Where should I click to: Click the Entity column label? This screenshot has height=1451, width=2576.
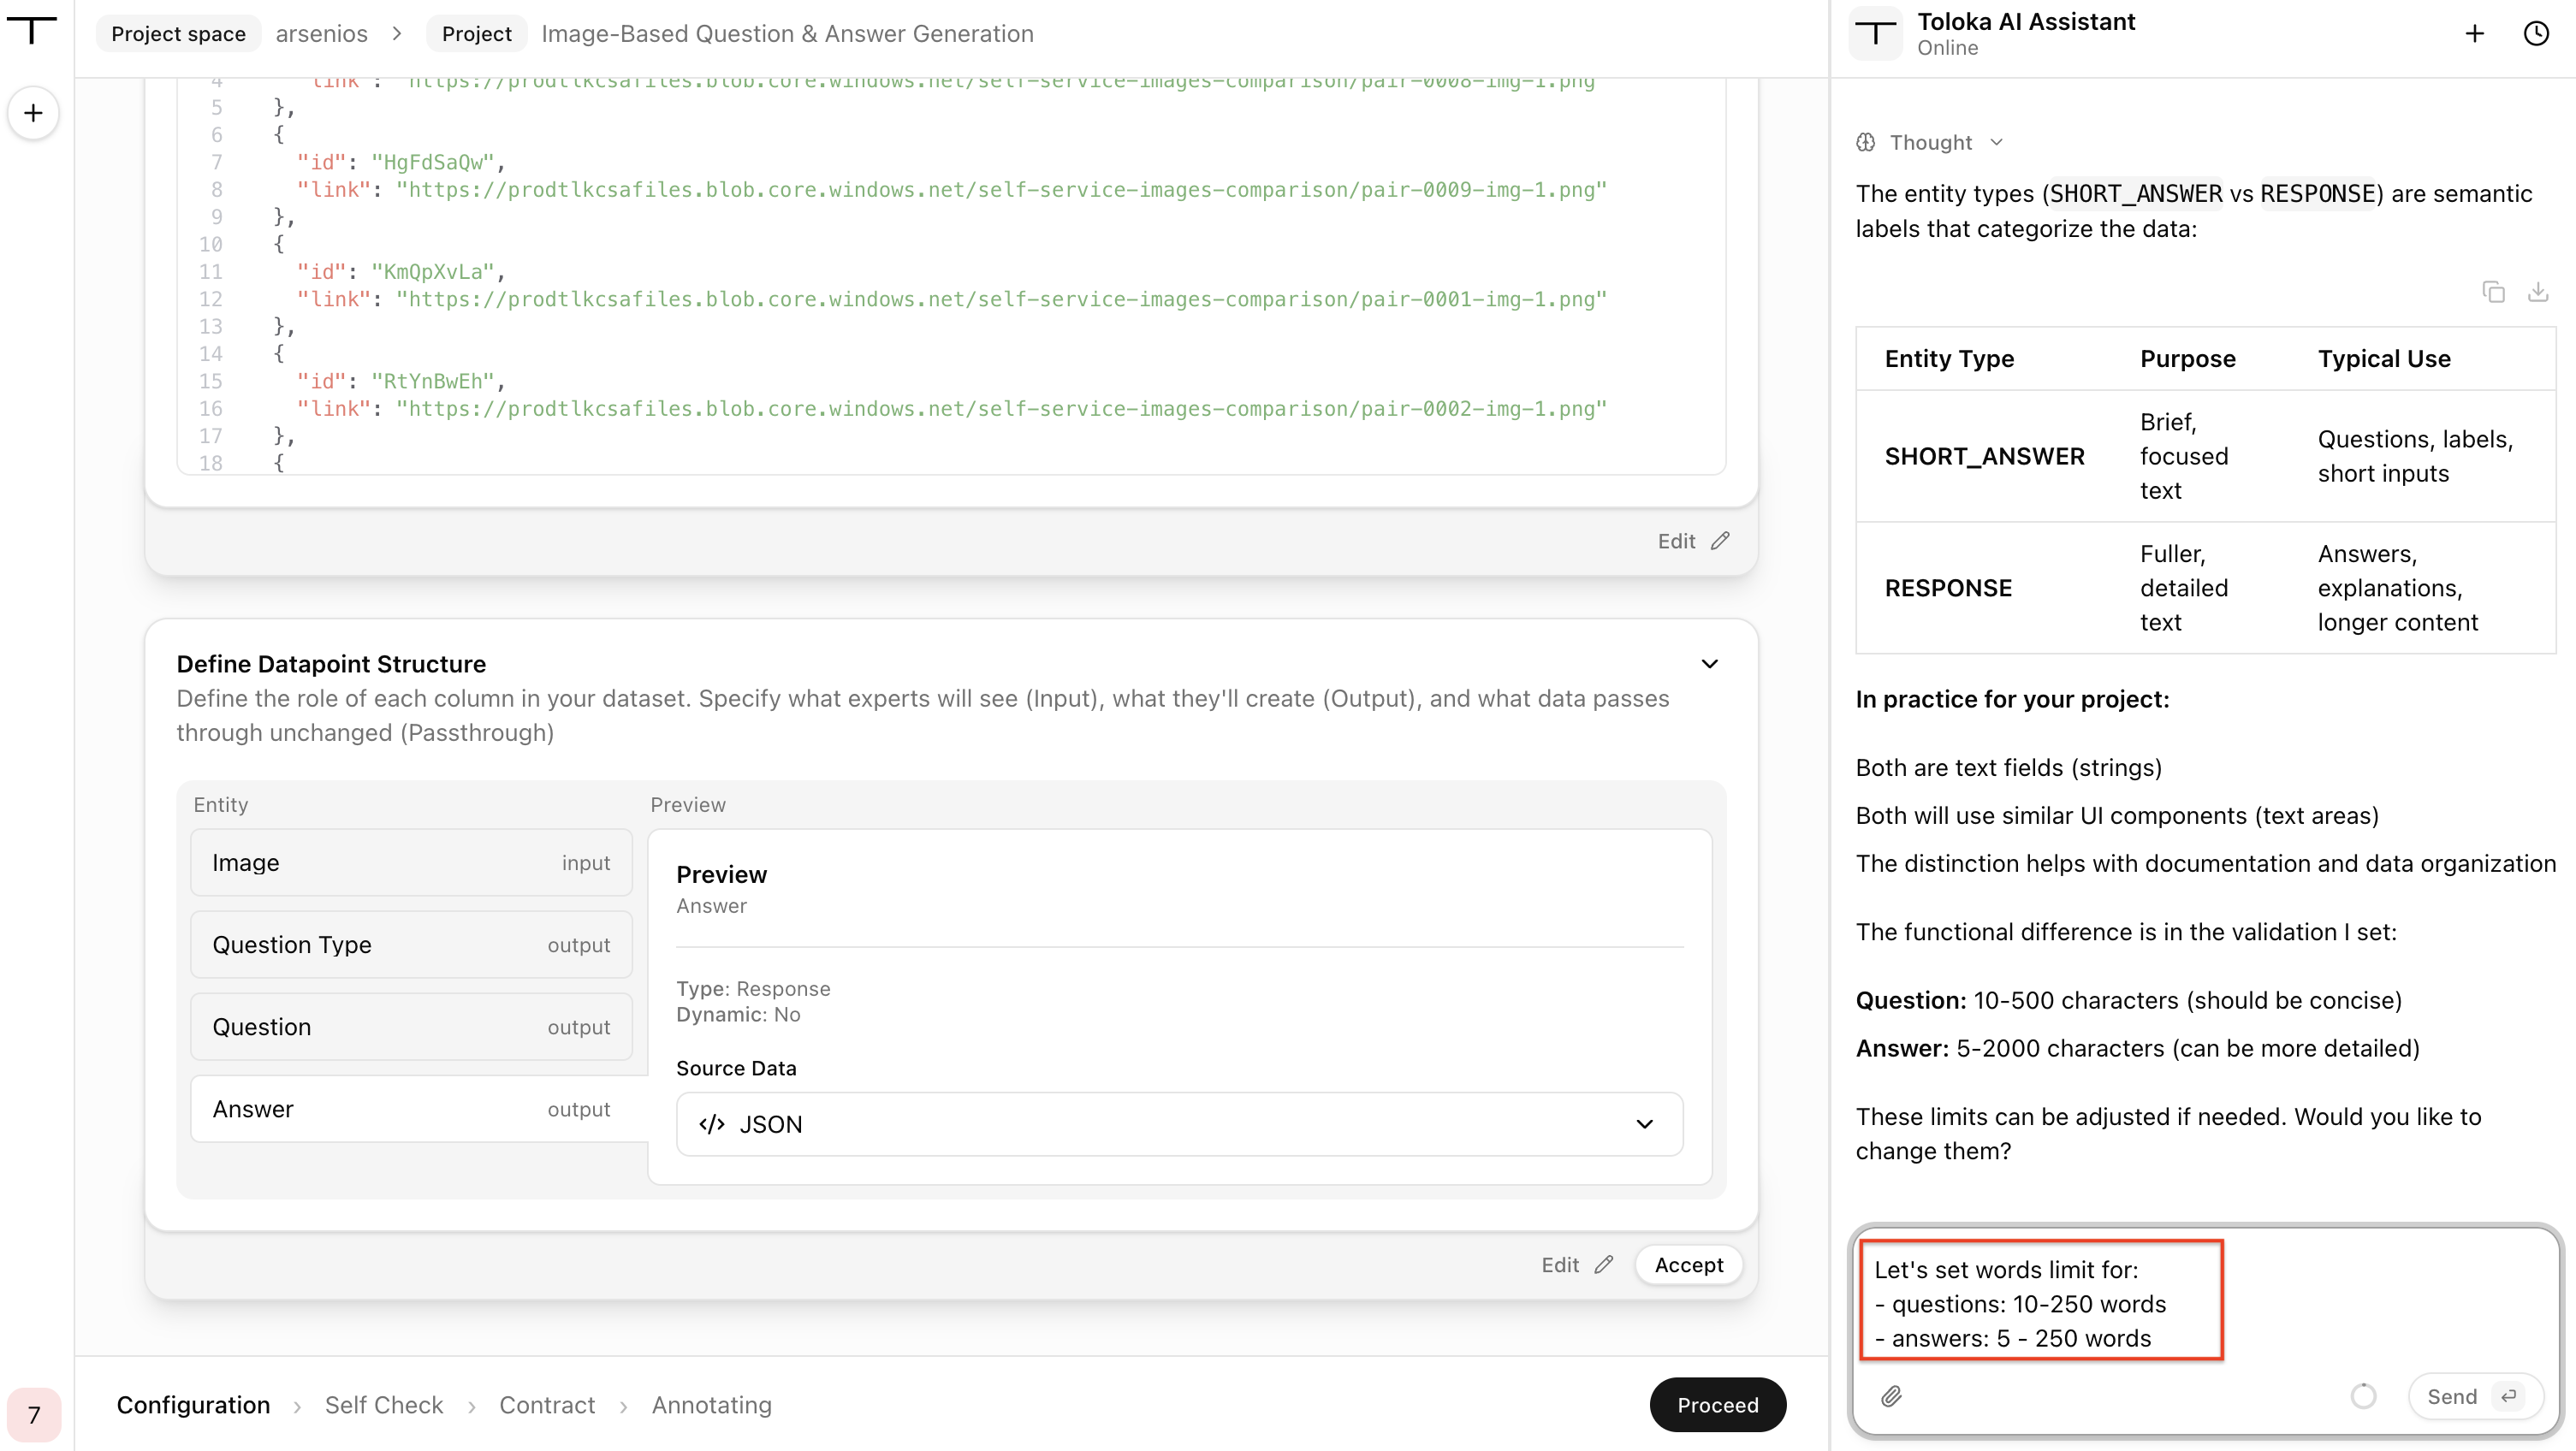pos(220,805)
